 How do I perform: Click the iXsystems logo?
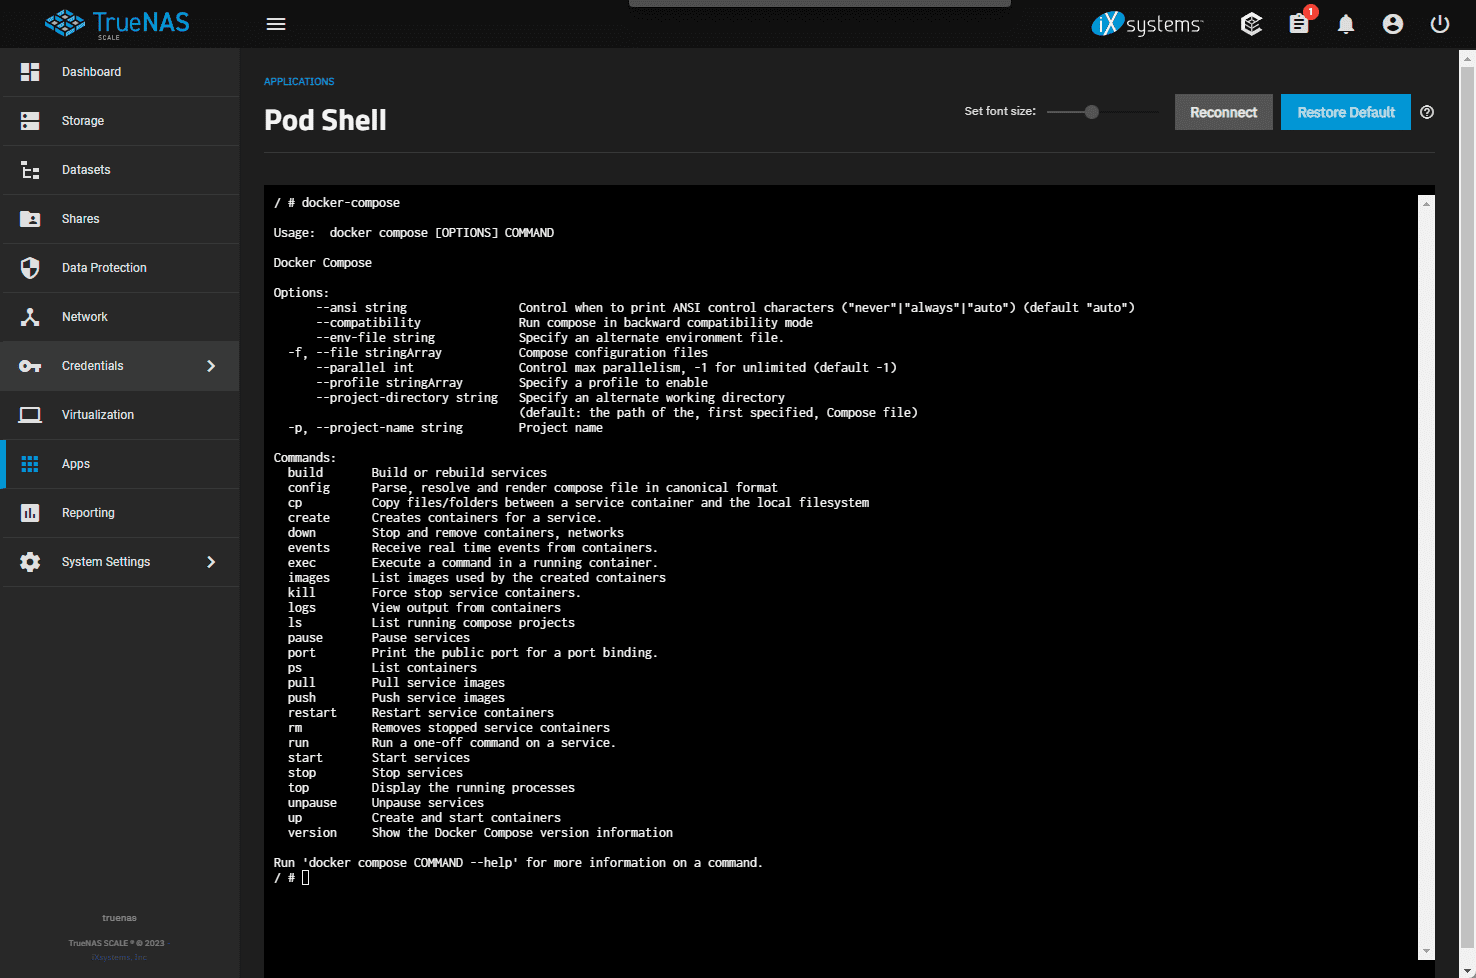pos(1147,24)
